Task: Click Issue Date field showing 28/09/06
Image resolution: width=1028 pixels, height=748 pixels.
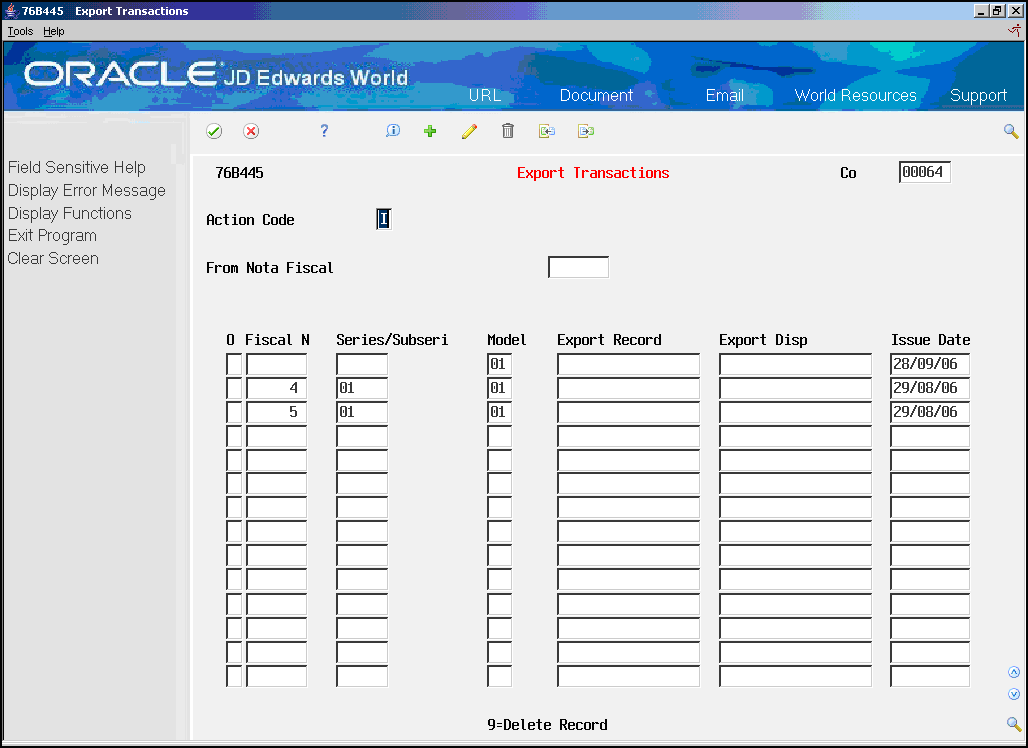Action: pyautogui.click(x=930, y=364)
